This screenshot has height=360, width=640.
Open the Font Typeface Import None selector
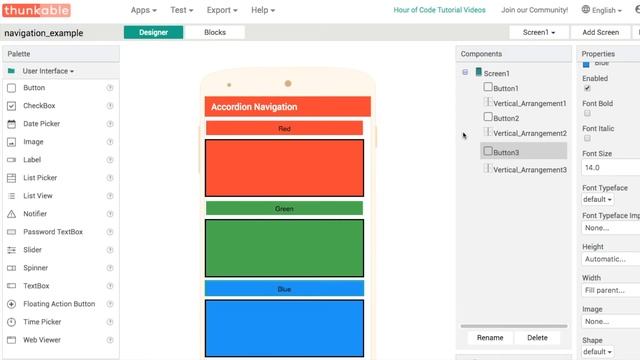[x=611, y=228]
